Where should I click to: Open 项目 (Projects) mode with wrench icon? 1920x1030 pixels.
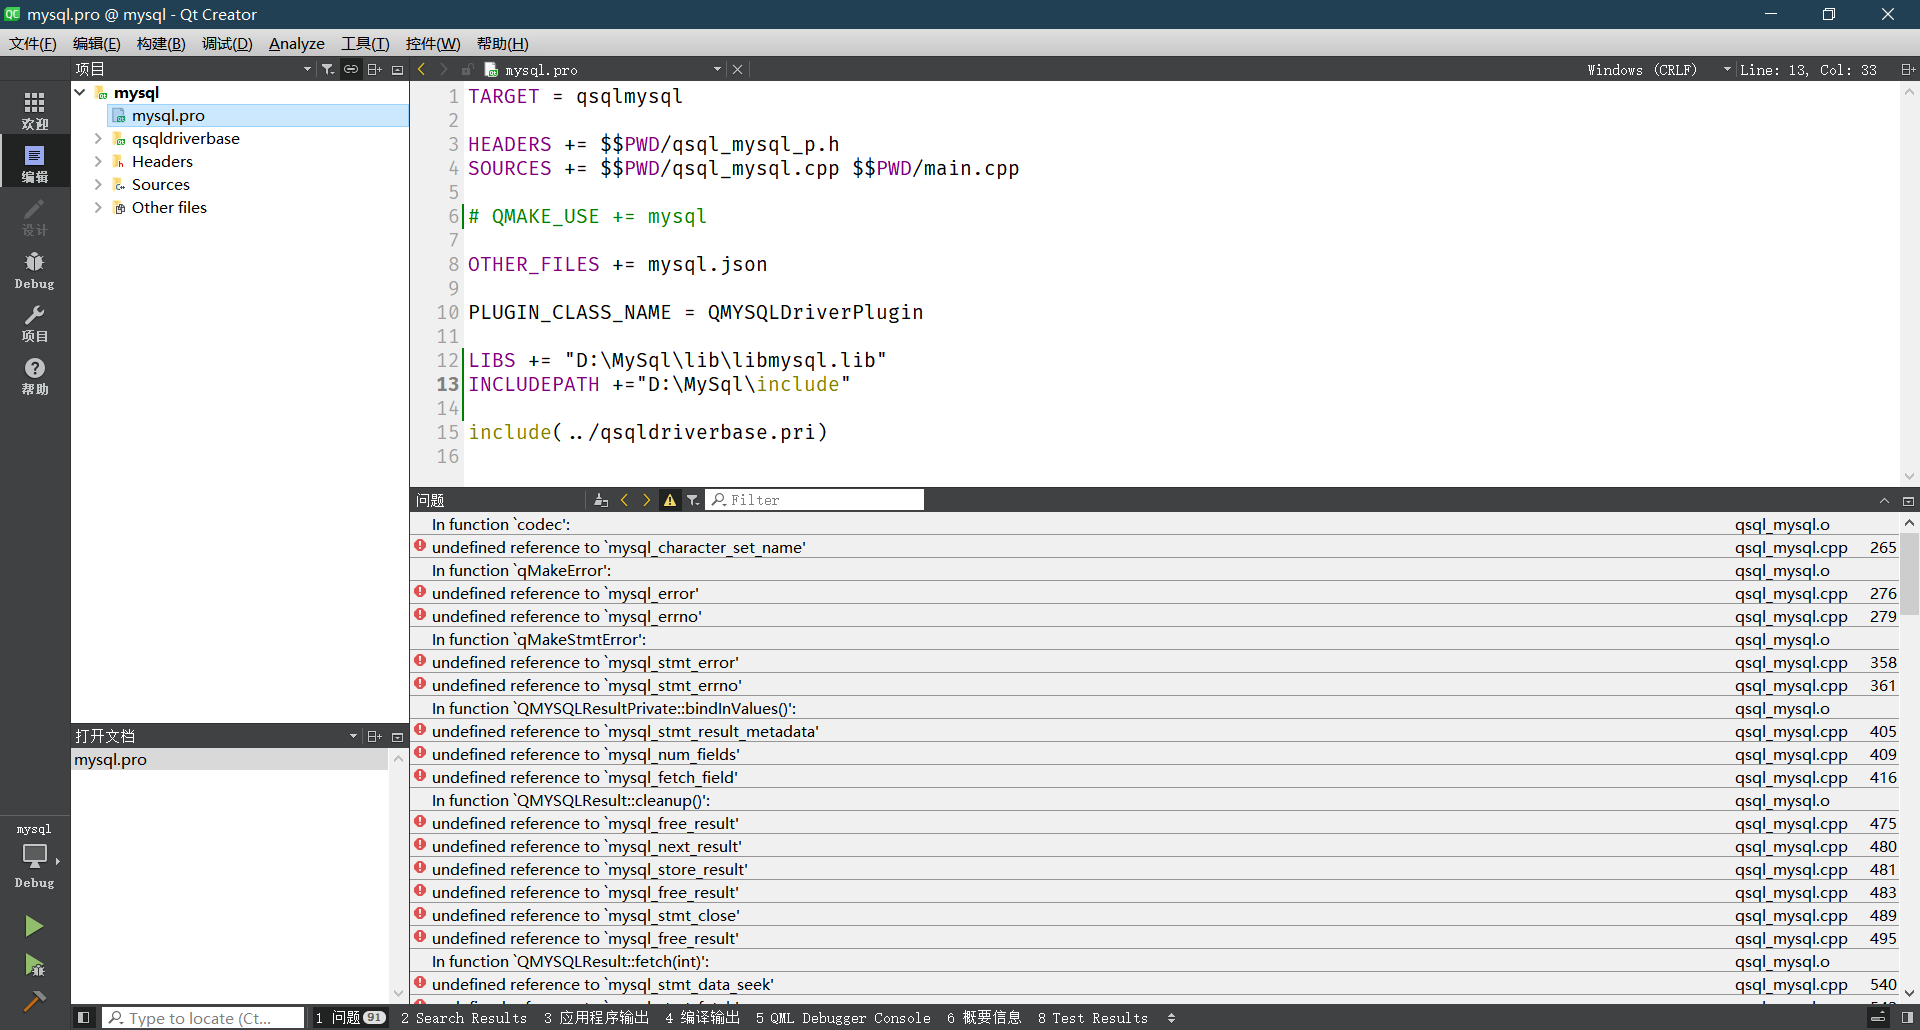35,323
